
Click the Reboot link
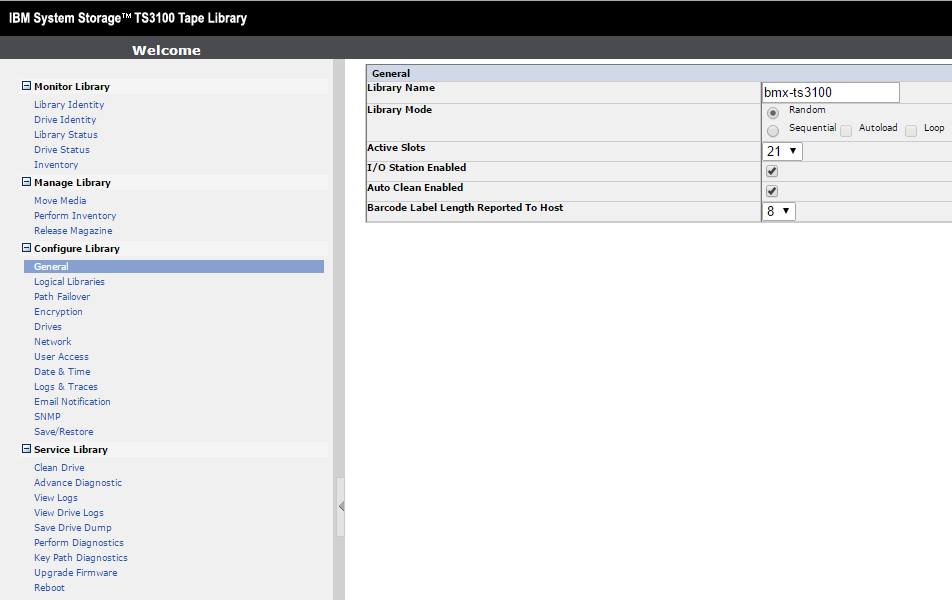tap(49, 588)
